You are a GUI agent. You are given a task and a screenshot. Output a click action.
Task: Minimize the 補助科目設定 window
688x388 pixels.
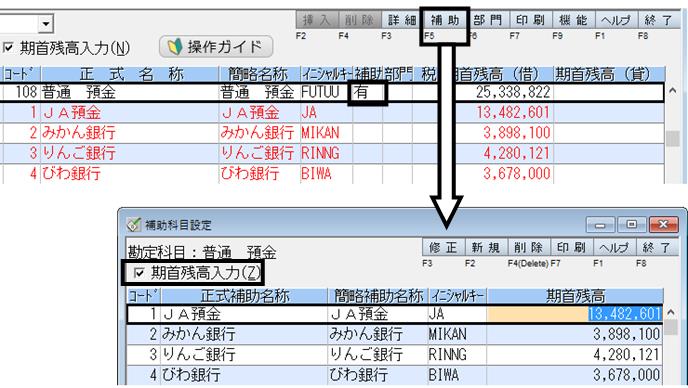600,225
